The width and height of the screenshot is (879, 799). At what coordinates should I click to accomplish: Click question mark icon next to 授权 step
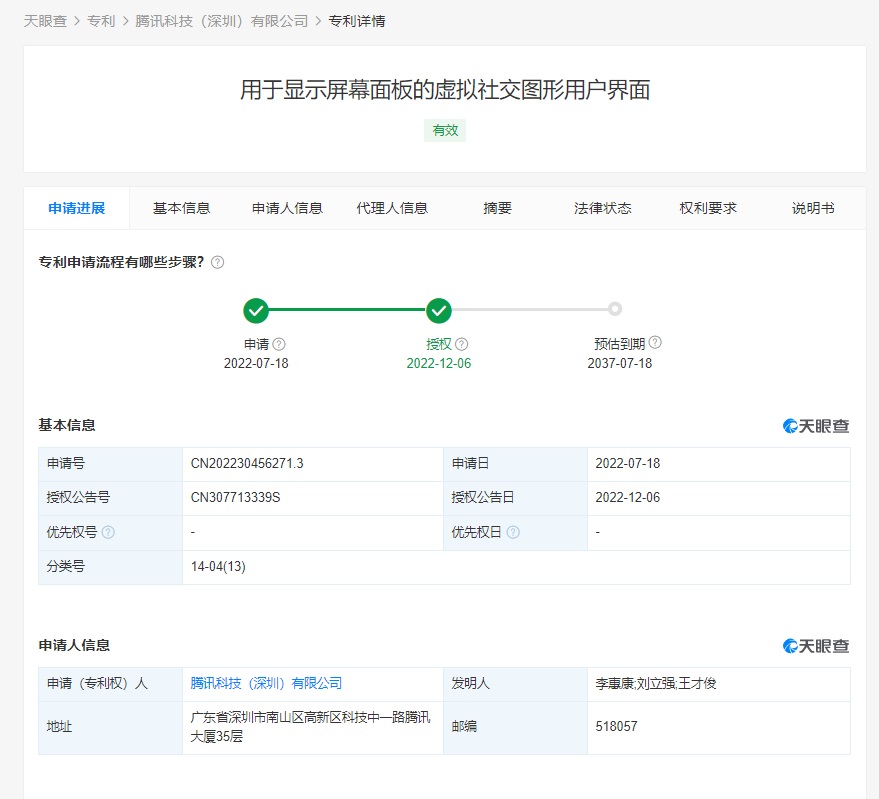[461, 344]
